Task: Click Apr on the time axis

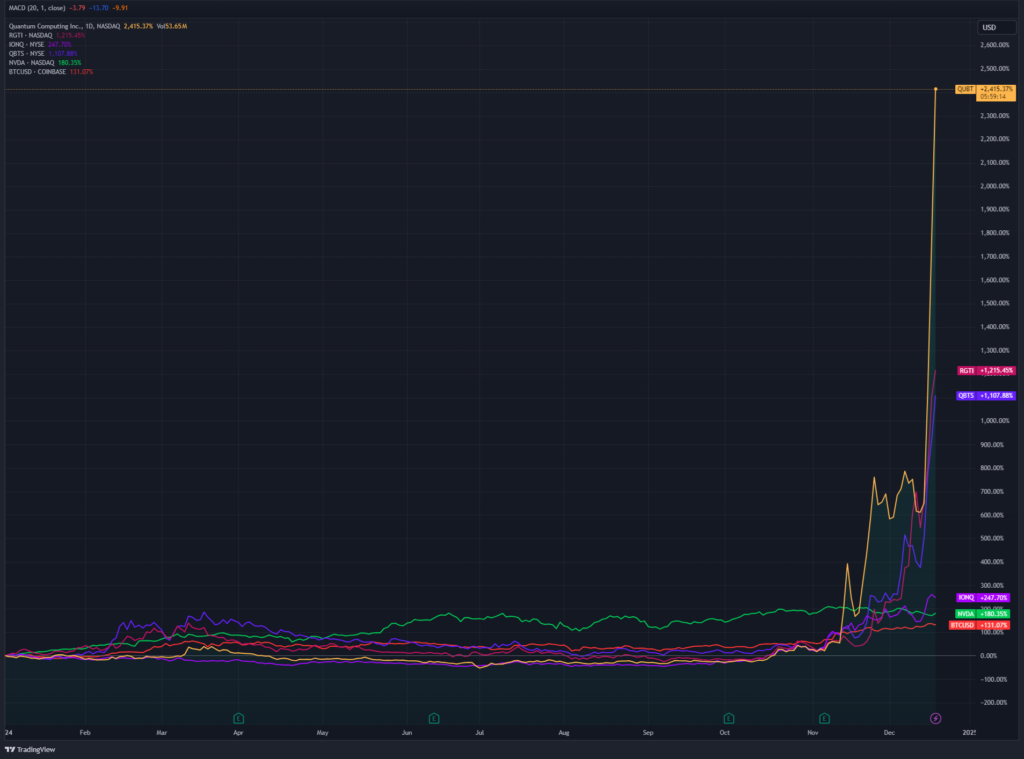Action: point(238,733)
